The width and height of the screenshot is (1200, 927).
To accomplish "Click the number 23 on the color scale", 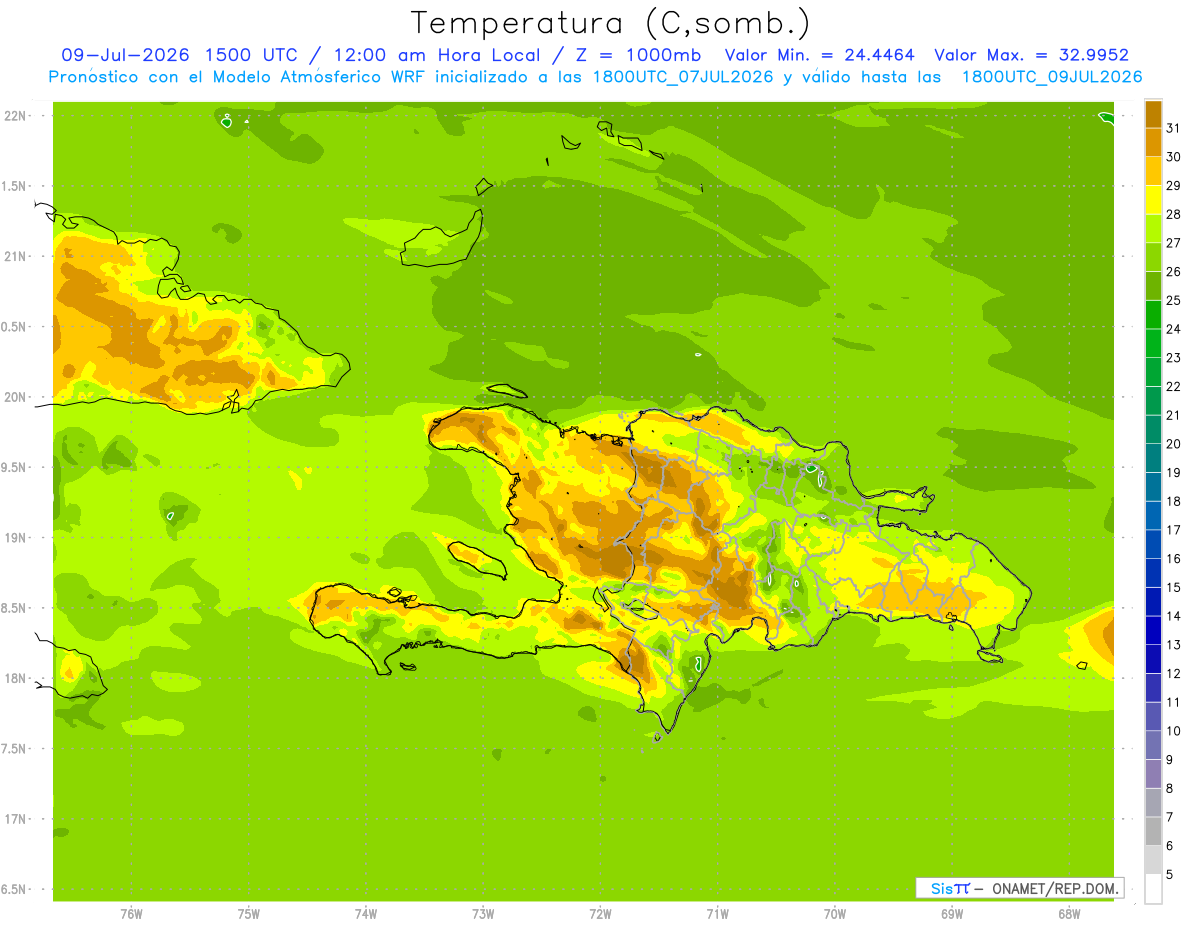I will 1174,358.
